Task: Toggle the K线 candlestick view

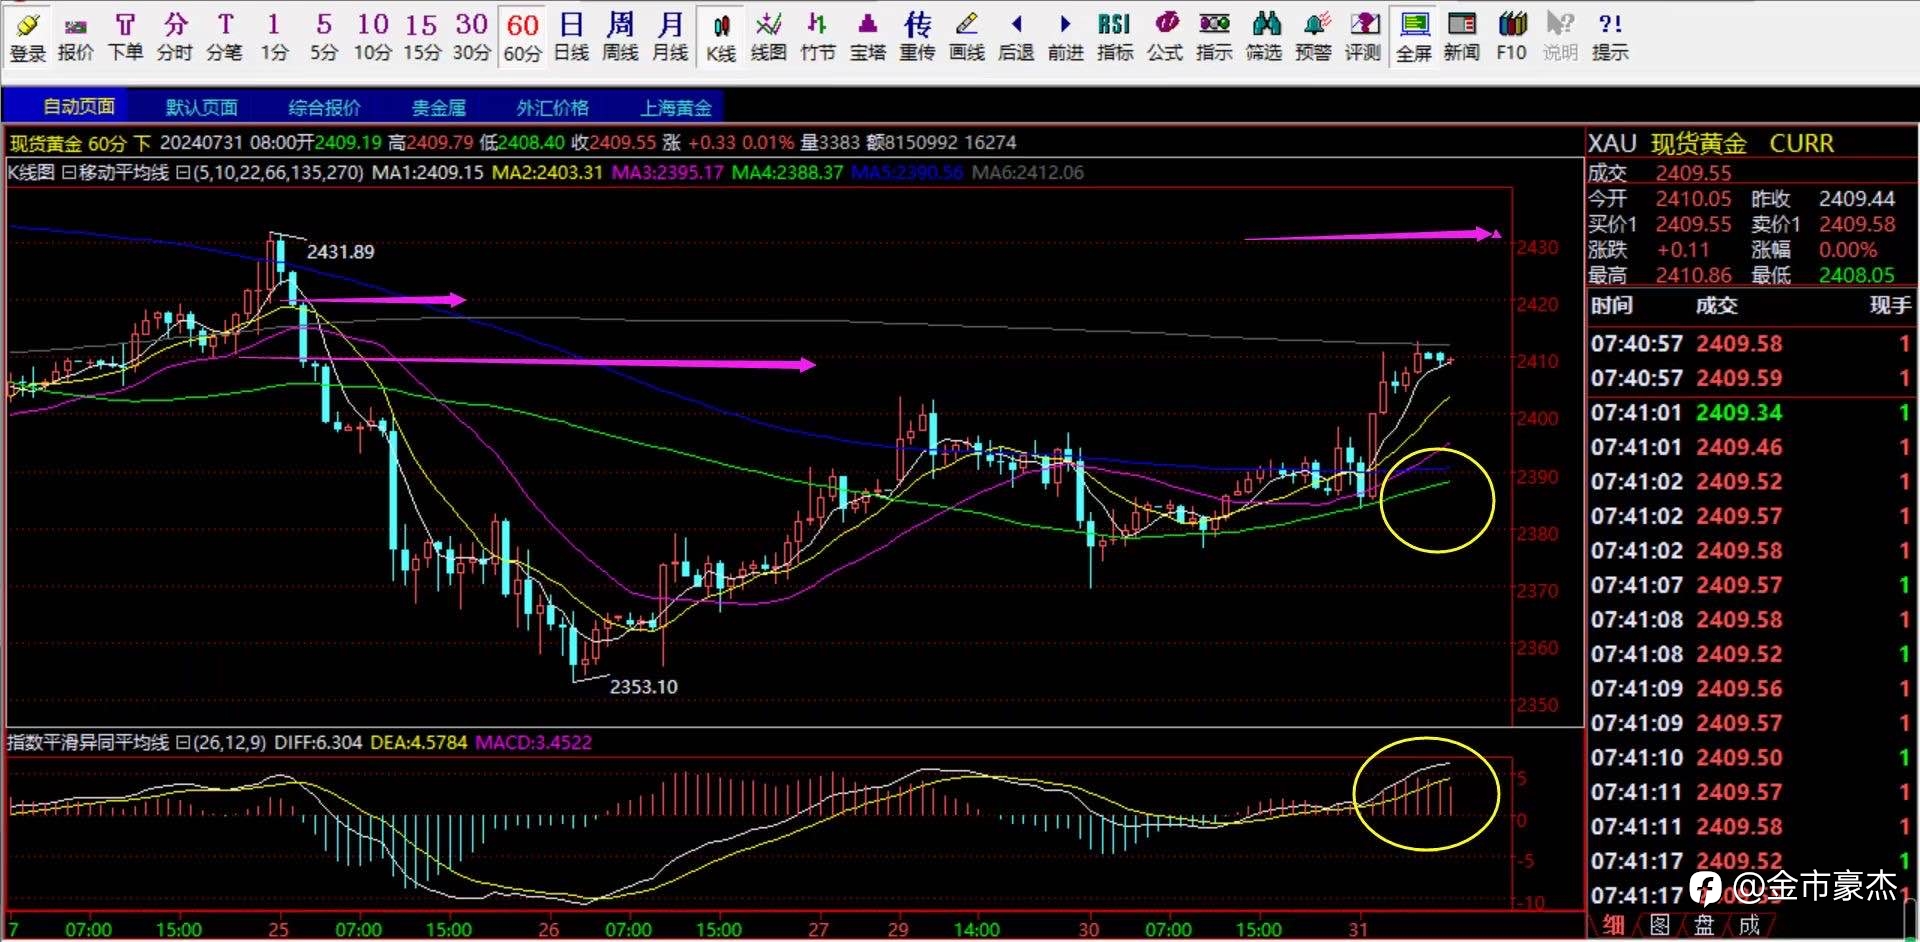Action: tap(720, 37)
